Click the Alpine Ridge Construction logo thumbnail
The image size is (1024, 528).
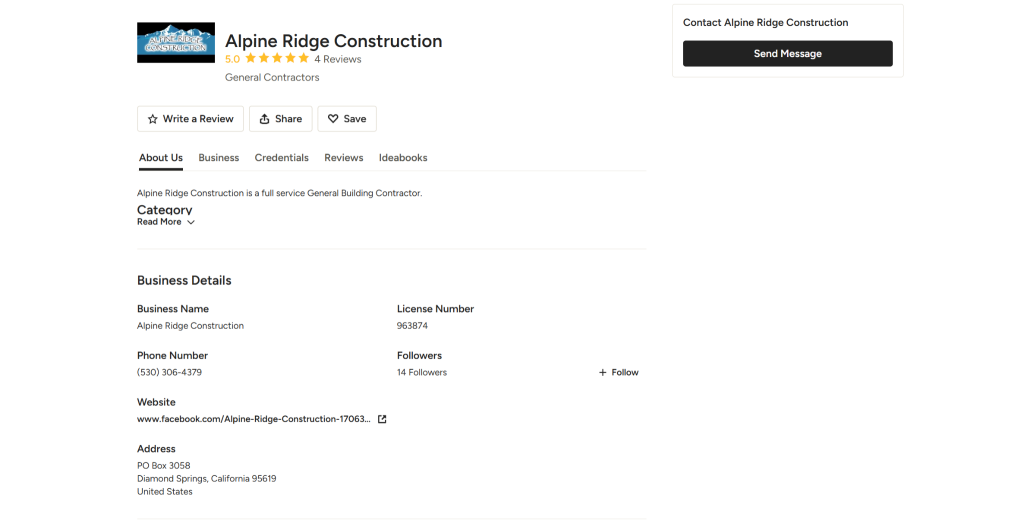(174, 42)
